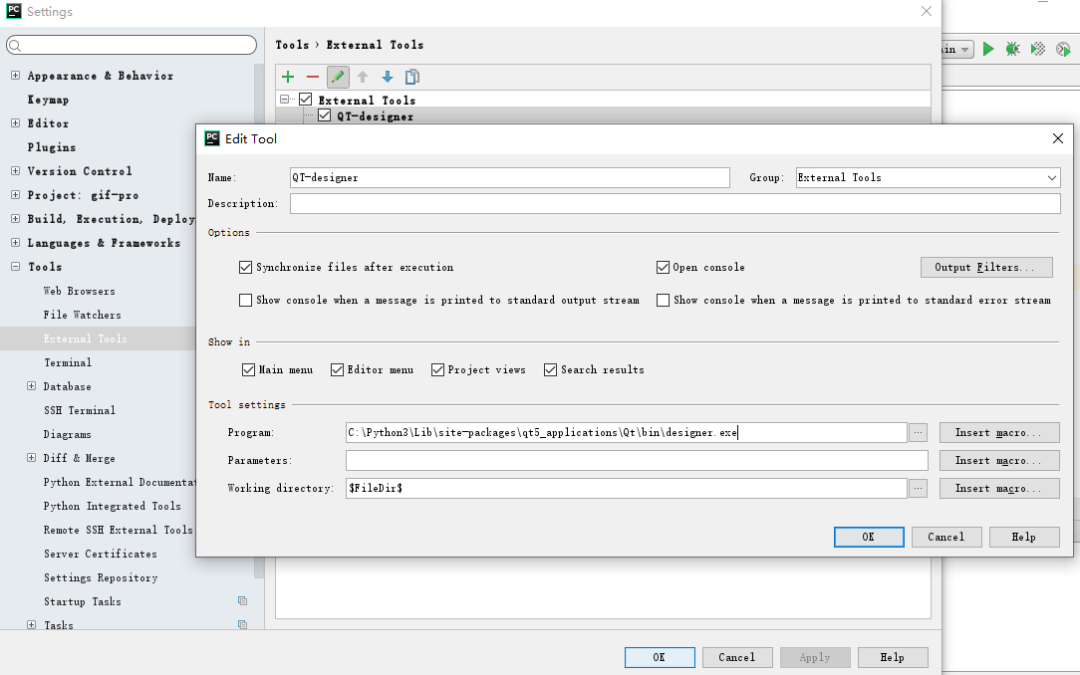This screenshot has width=1080, height=675.
Task: Expand Appearance & Behavior settings
Action: tap(15, 75)
